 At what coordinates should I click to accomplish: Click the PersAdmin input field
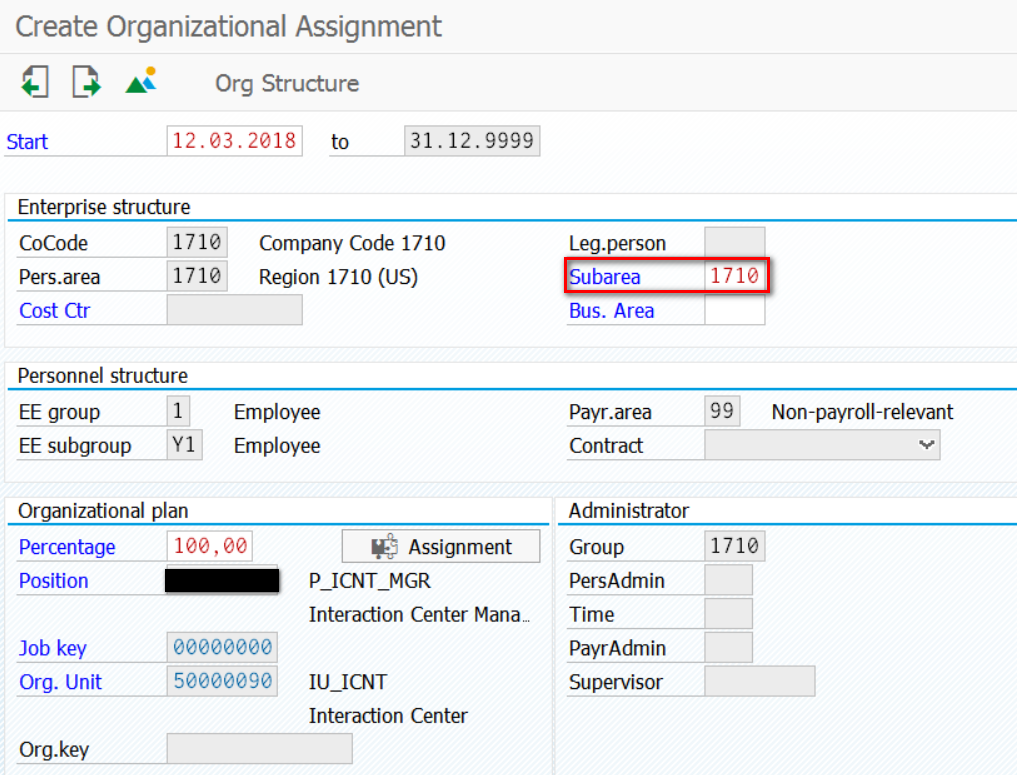728,580
